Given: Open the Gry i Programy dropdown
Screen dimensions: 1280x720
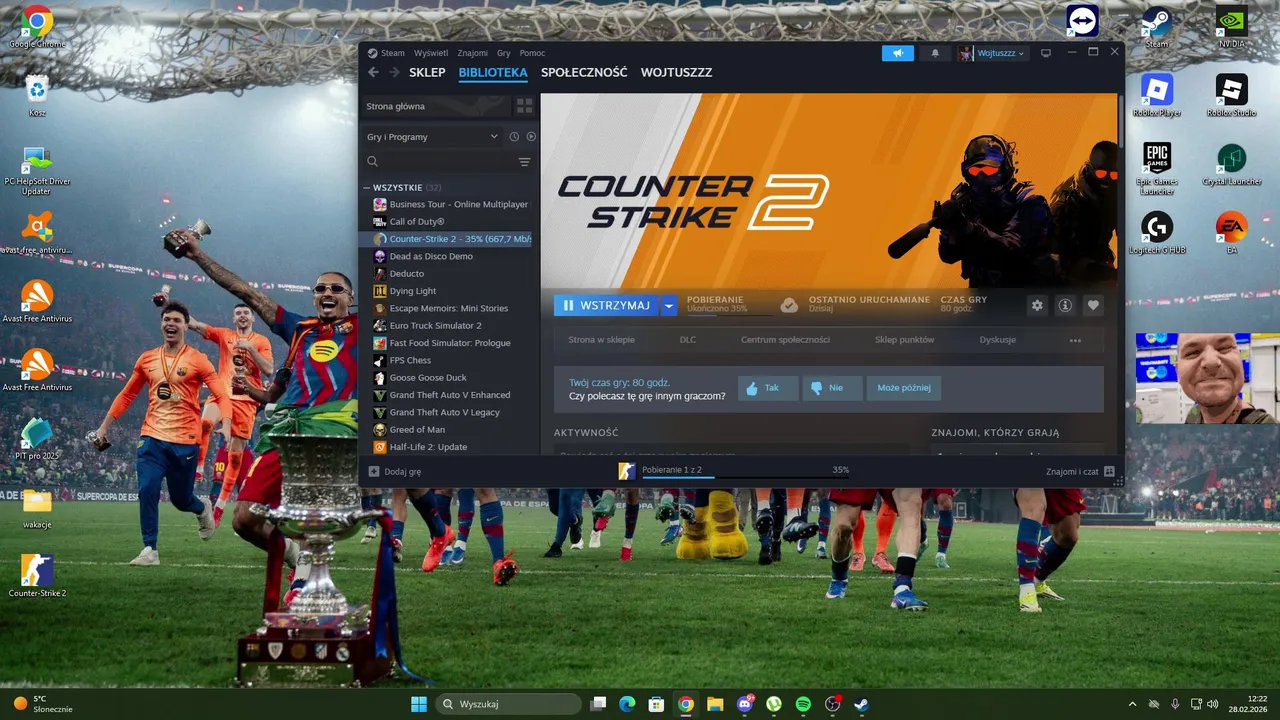Looking at the screenshot, I should 432,137.
